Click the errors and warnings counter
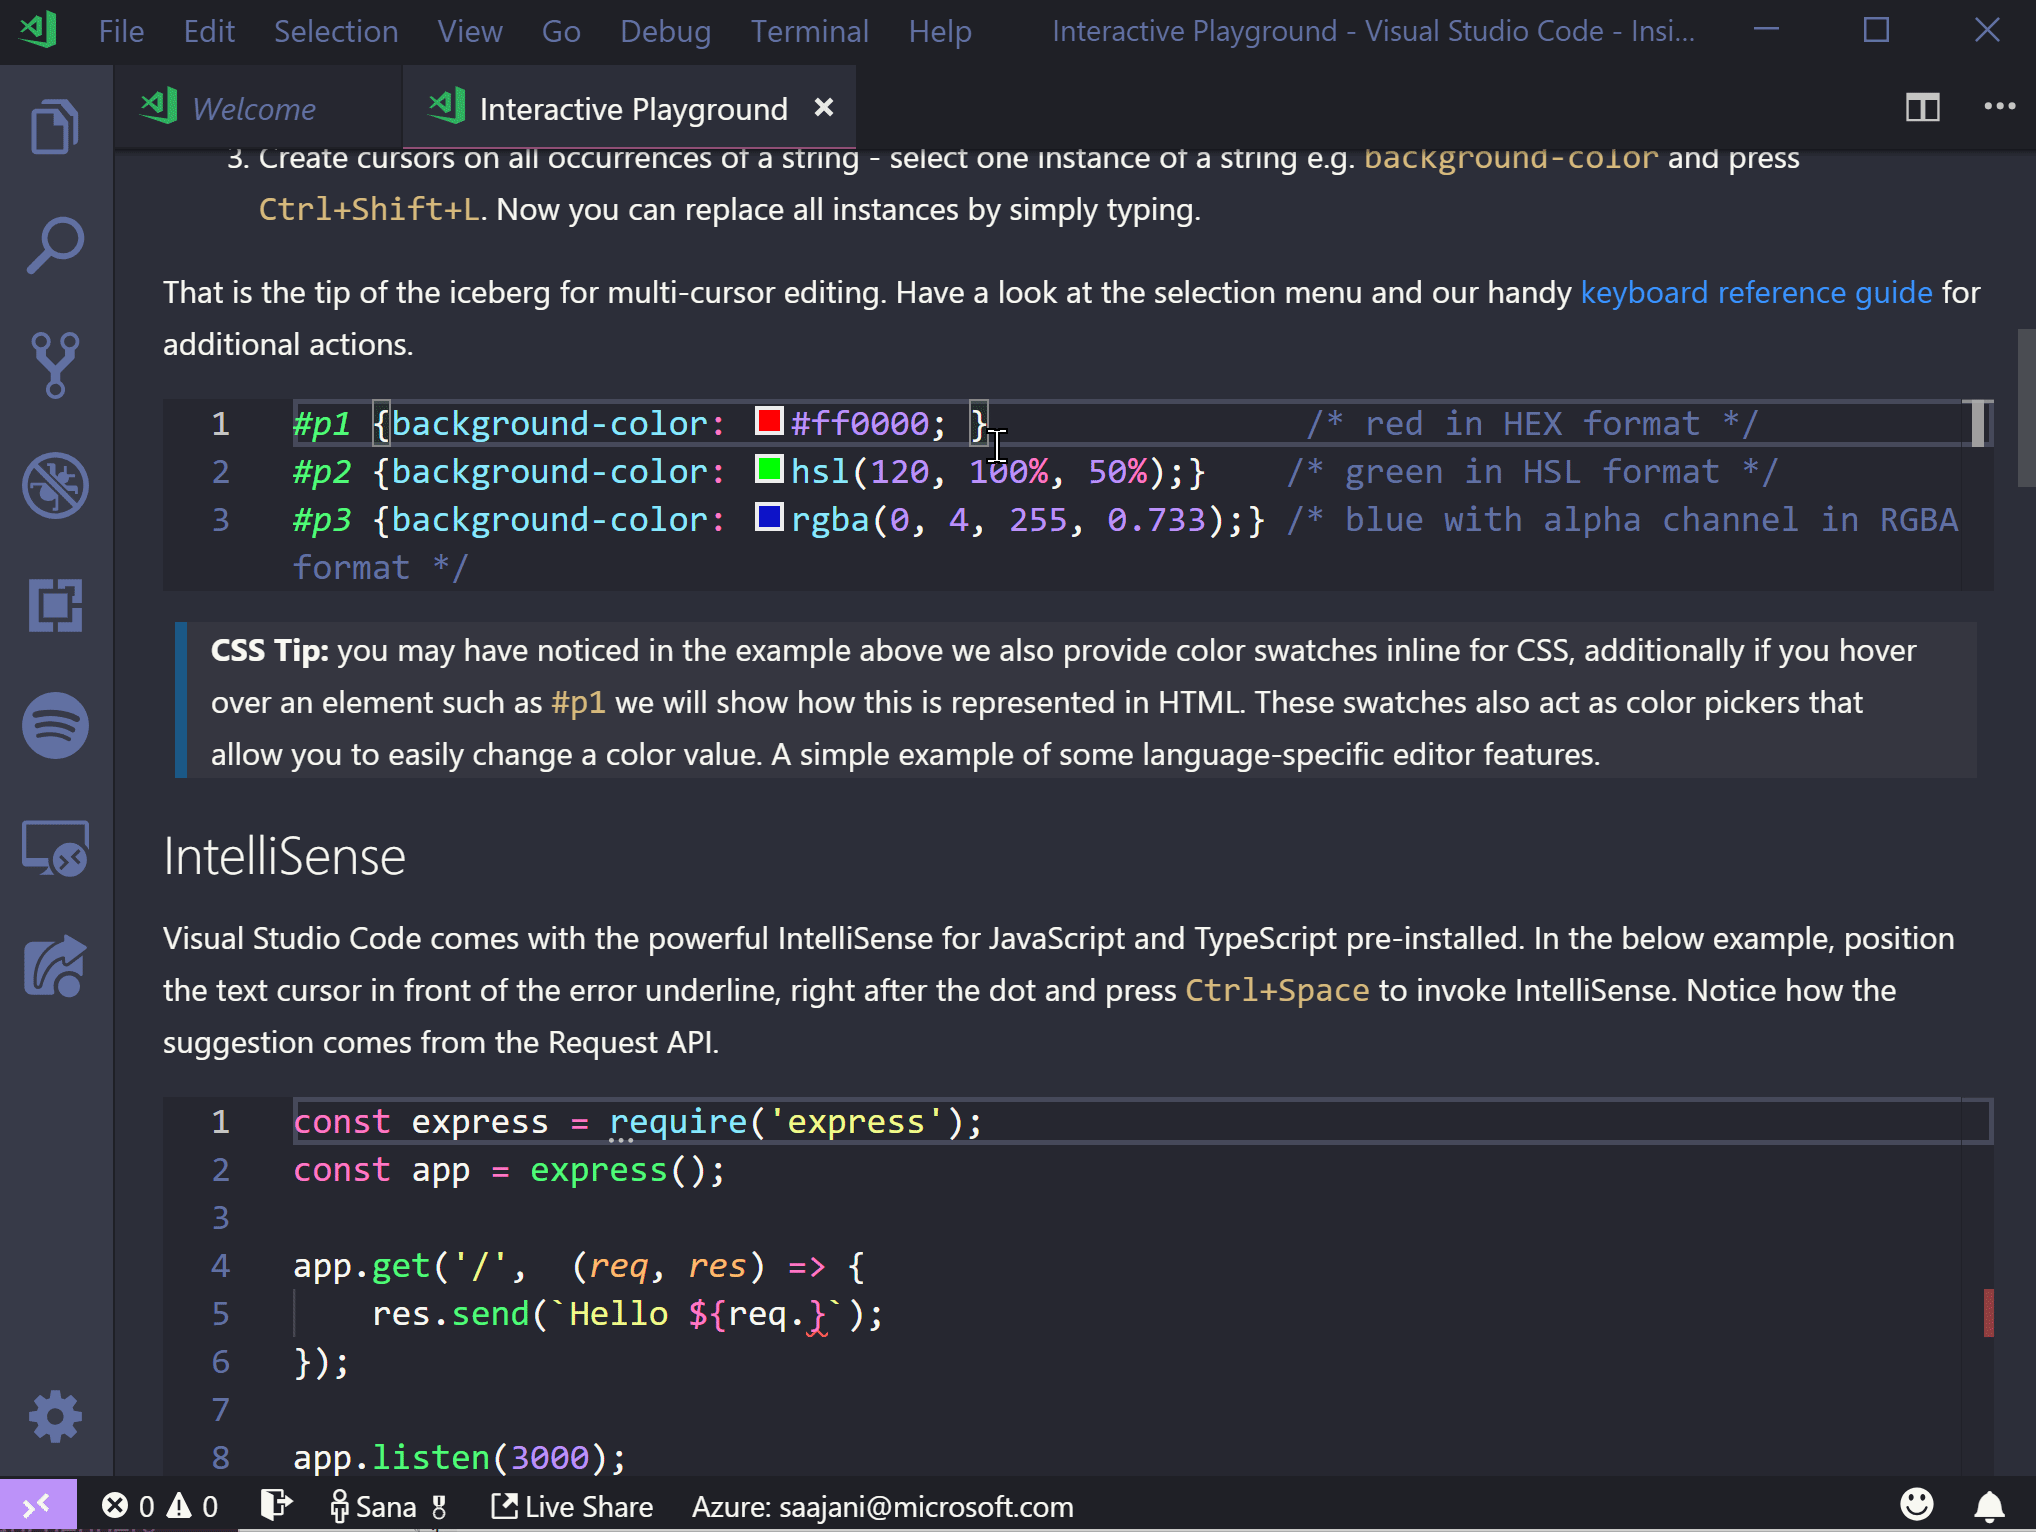Screen dimensions: 2036x1532 [160, 1505]
